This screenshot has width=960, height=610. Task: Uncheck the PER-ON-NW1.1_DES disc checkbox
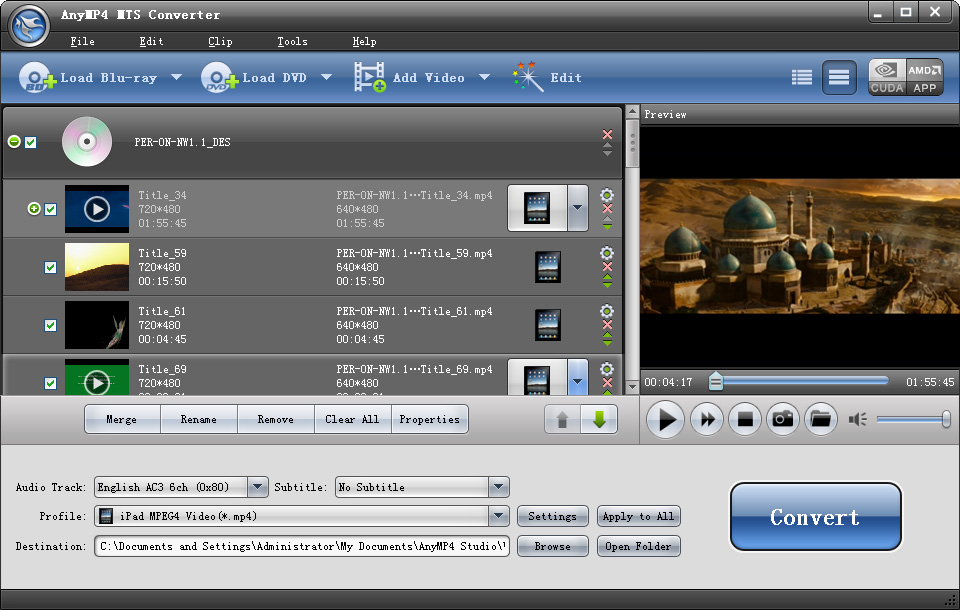[31, 142]
